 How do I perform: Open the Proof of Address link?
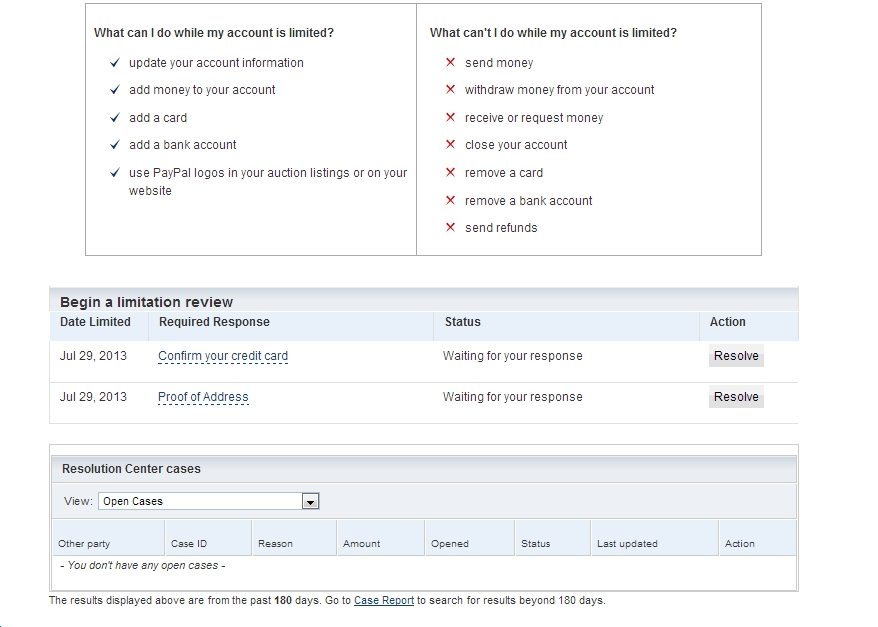[x=203, y=397]
